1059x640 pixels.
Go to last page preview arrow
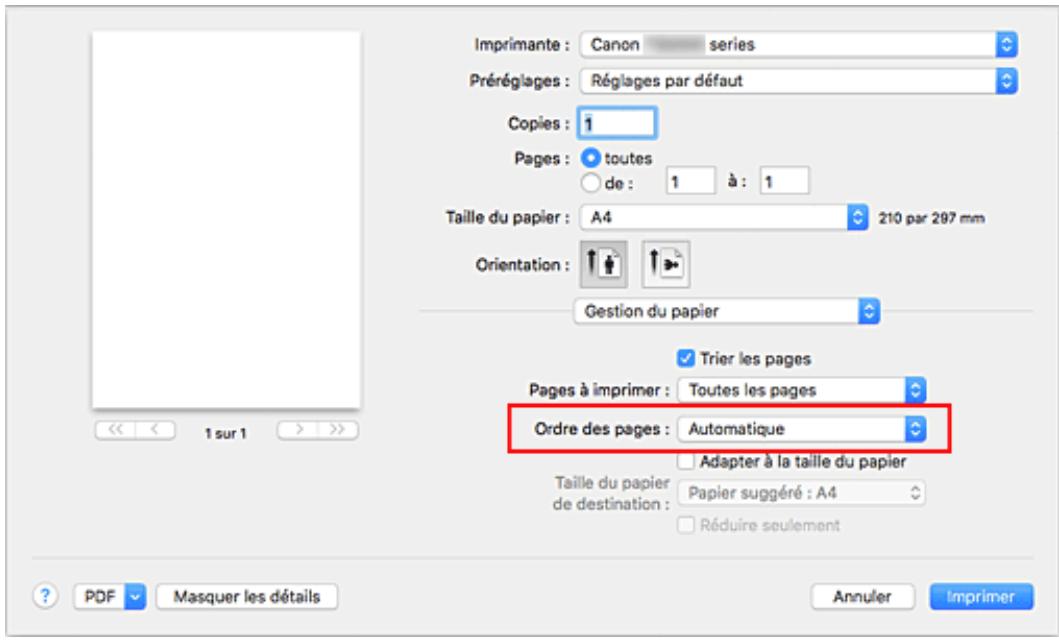(338, 430)
